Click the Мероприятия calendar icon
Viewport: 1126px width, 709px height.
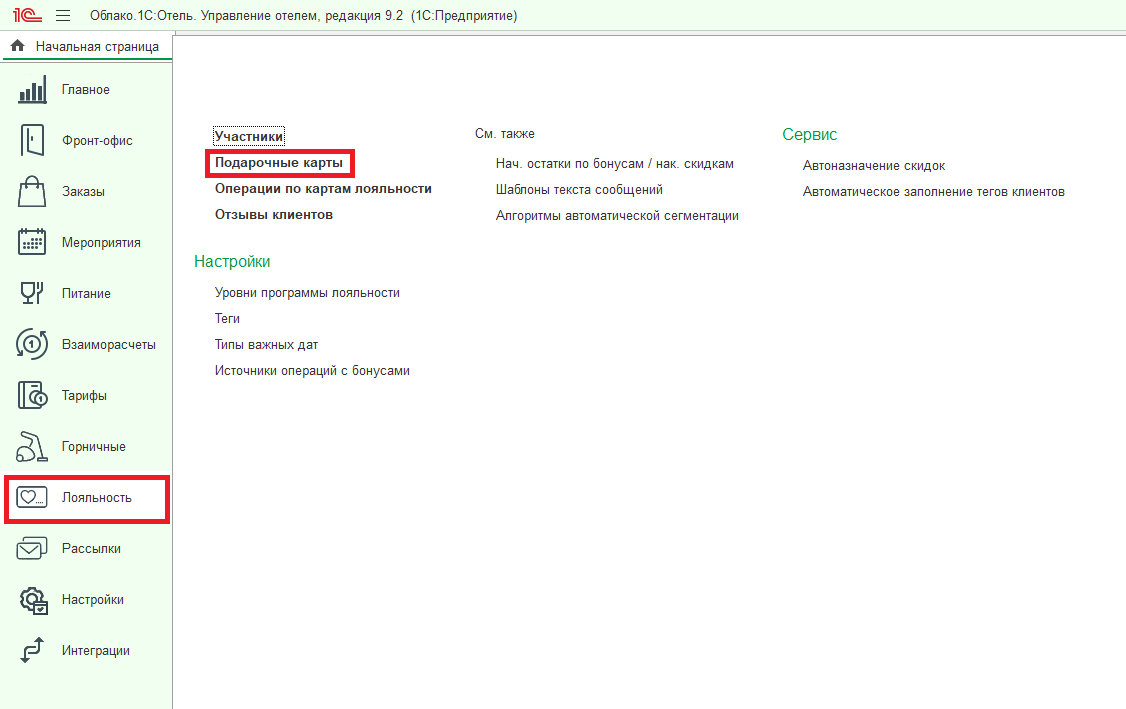[x=32, y=243]
